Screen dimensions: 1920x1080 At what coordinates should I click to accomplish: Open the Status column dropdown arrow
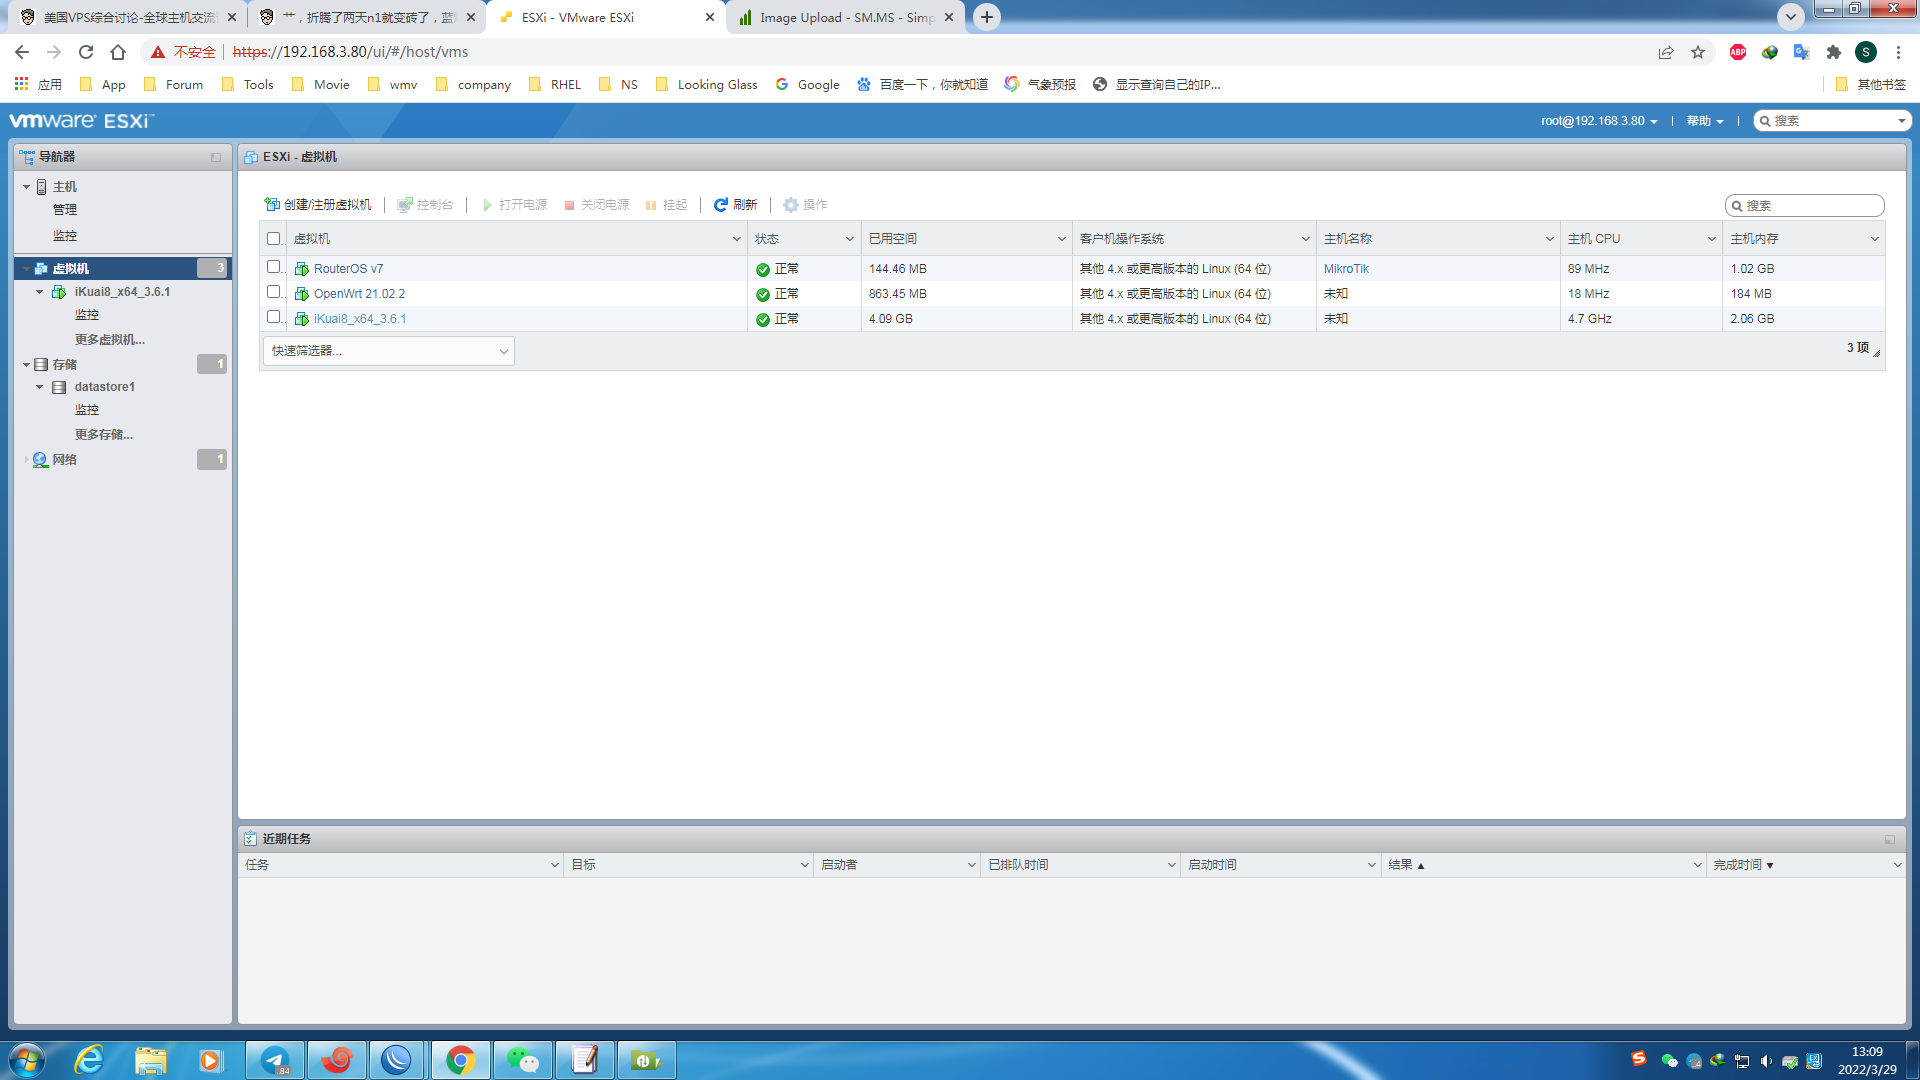[849, 239]
